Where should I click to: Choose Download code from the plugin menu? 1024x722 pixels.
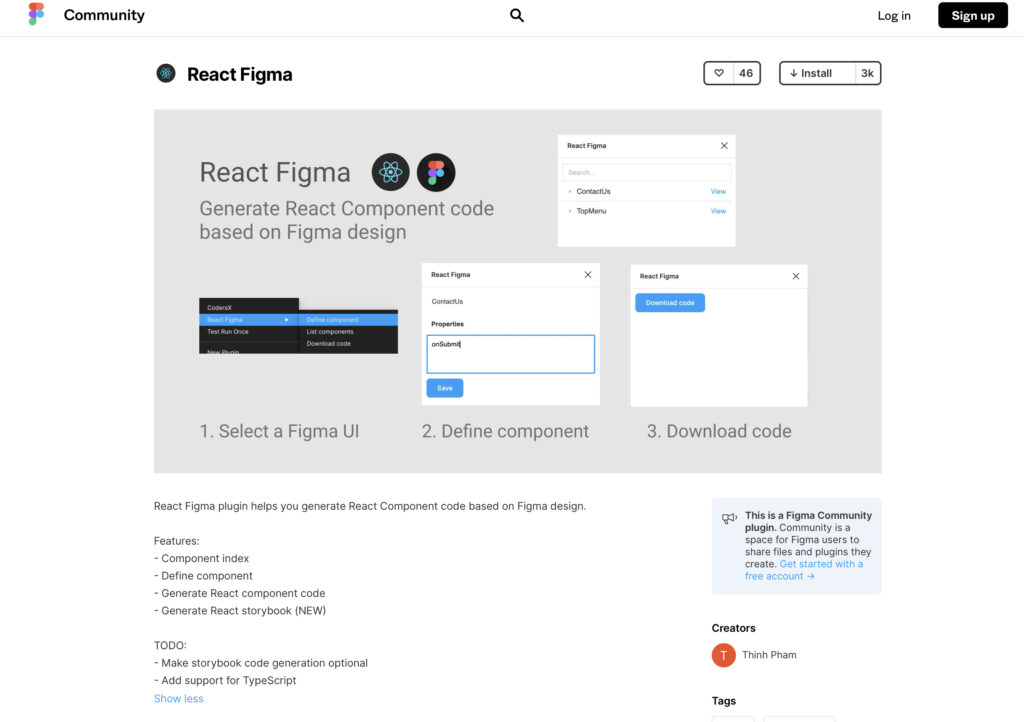tap(328, 343)
